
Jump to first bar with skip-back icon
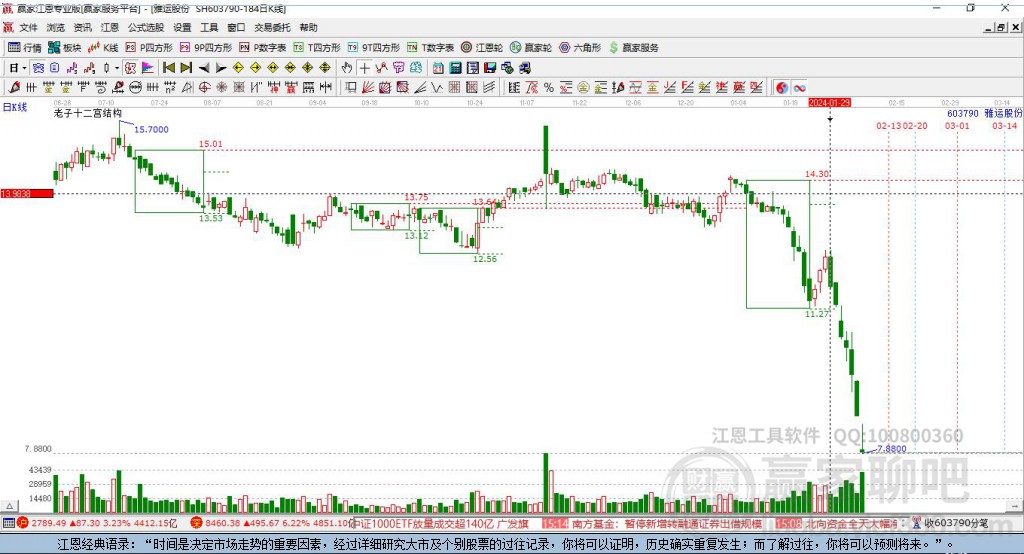point(169,68)
